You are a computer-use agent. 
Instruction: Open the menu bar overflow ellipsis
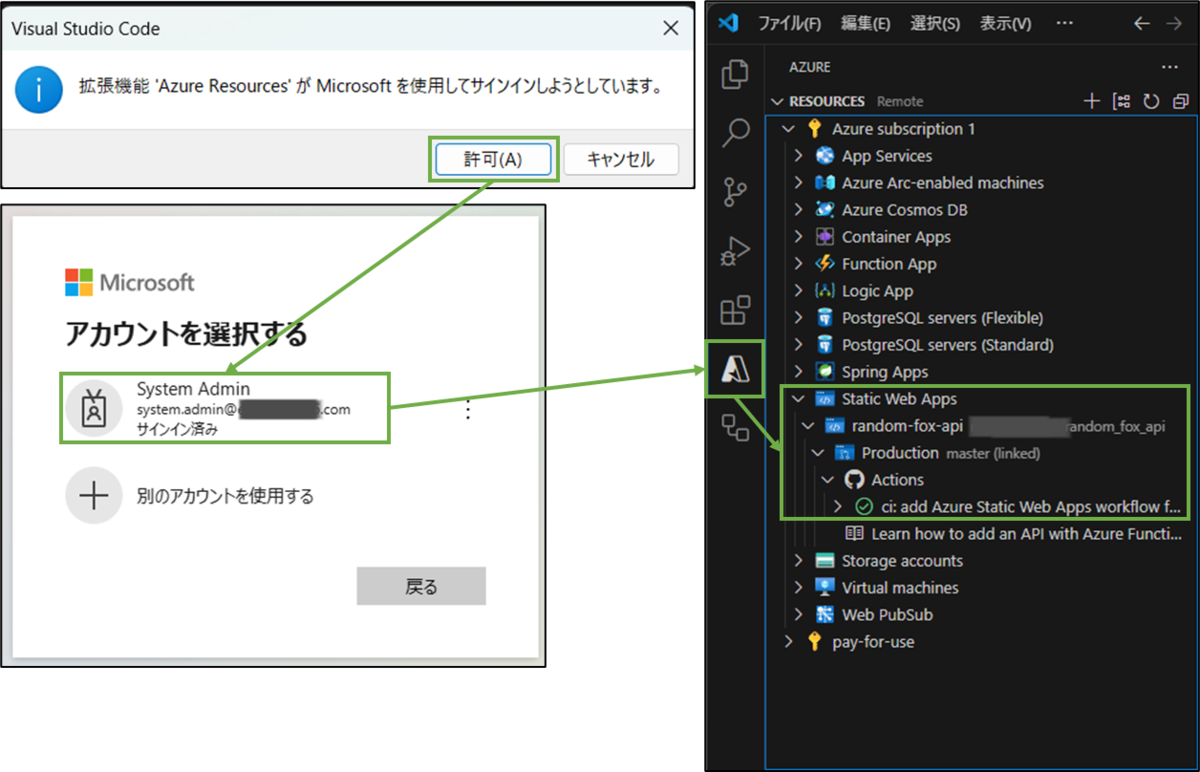[x=1065, y=23]
